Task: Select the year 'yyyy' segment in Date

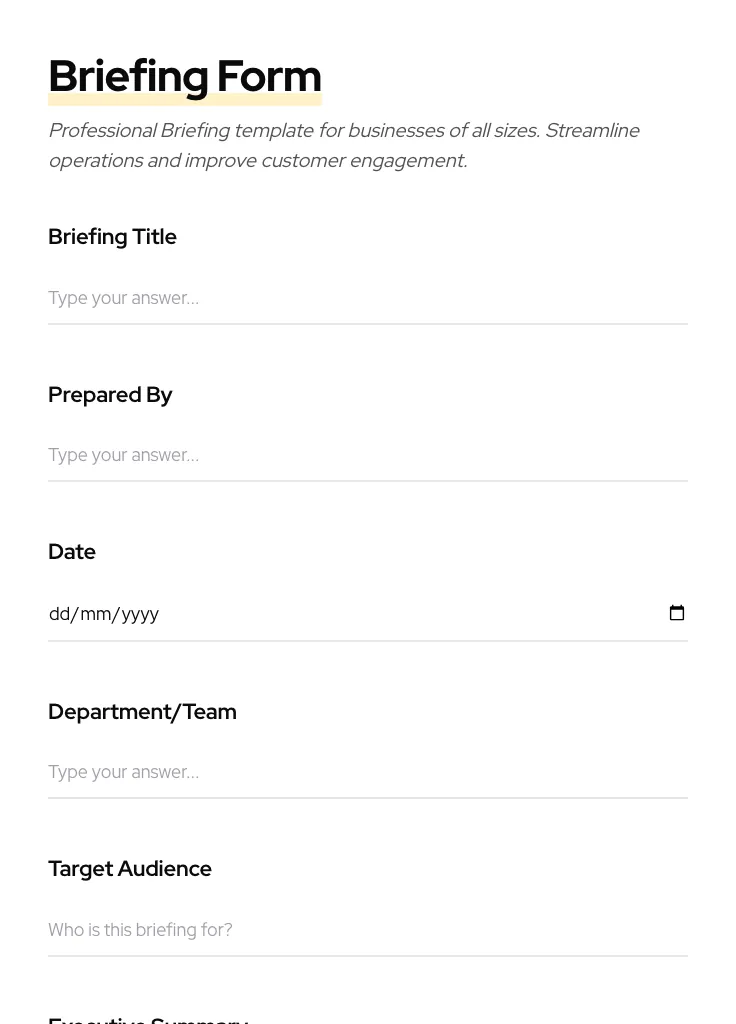Action: click(140, 614)
